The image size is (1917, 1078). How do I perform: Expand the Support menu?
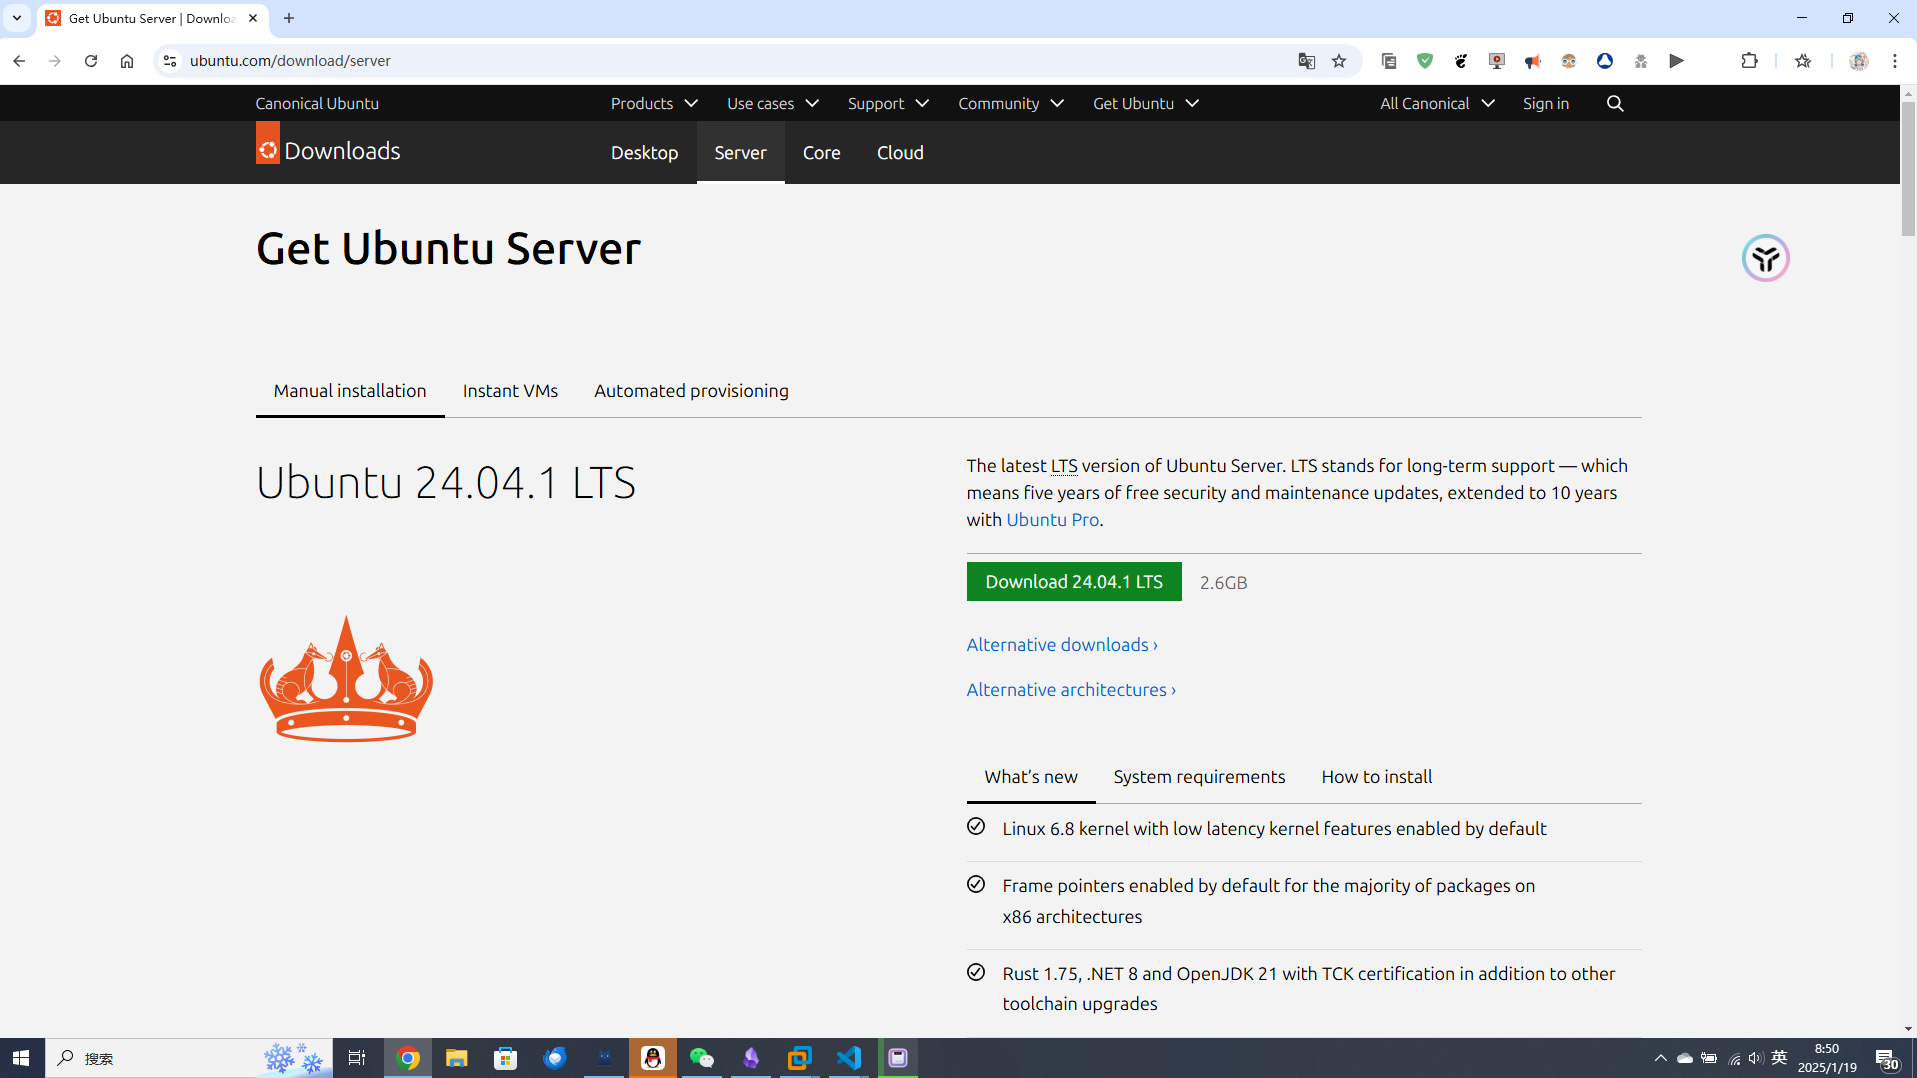click(888, 103)
